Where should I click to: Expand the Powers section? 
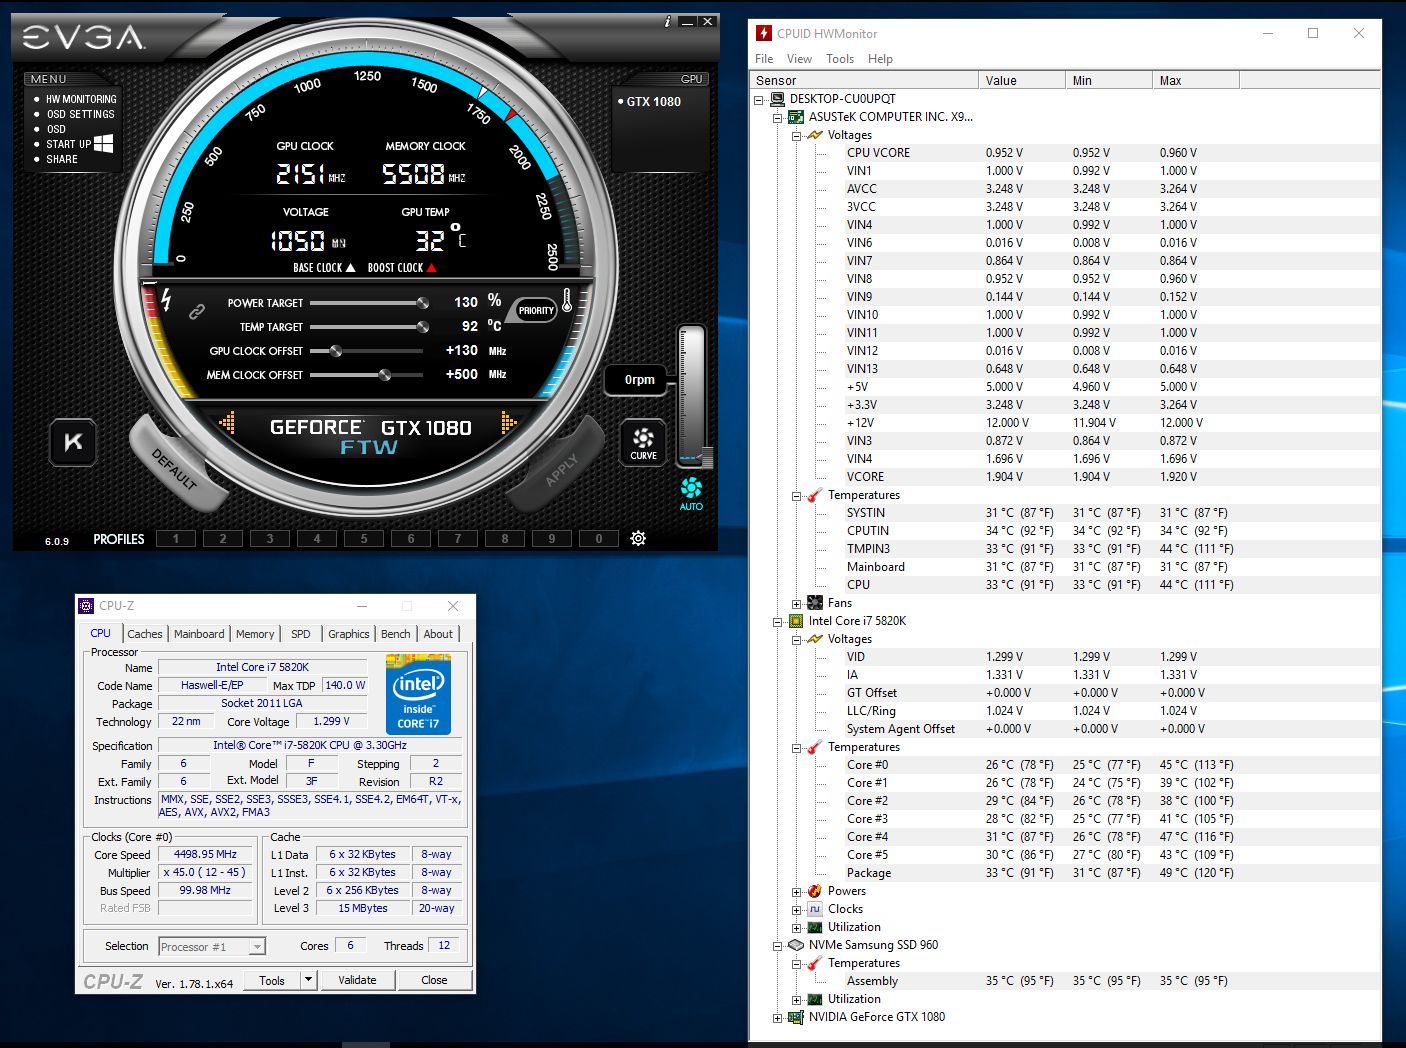[797, 891]
